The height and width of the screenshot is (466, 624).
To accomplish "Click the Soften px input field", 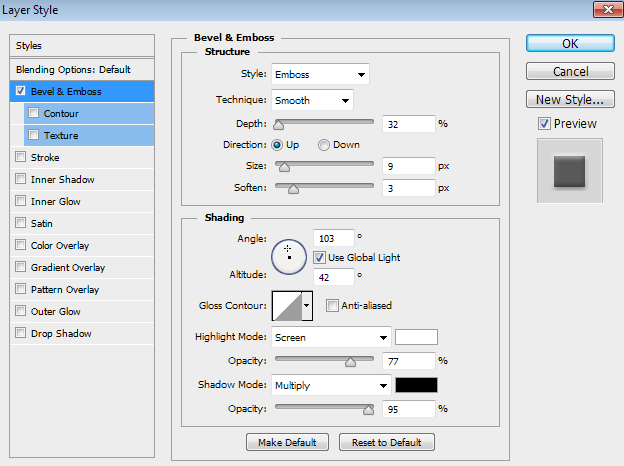I will [x=409, y=188].
